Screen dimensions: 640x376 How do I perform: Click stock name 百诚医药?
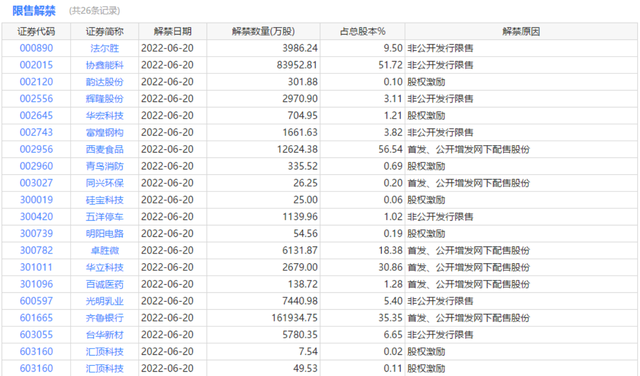[104, 284]
